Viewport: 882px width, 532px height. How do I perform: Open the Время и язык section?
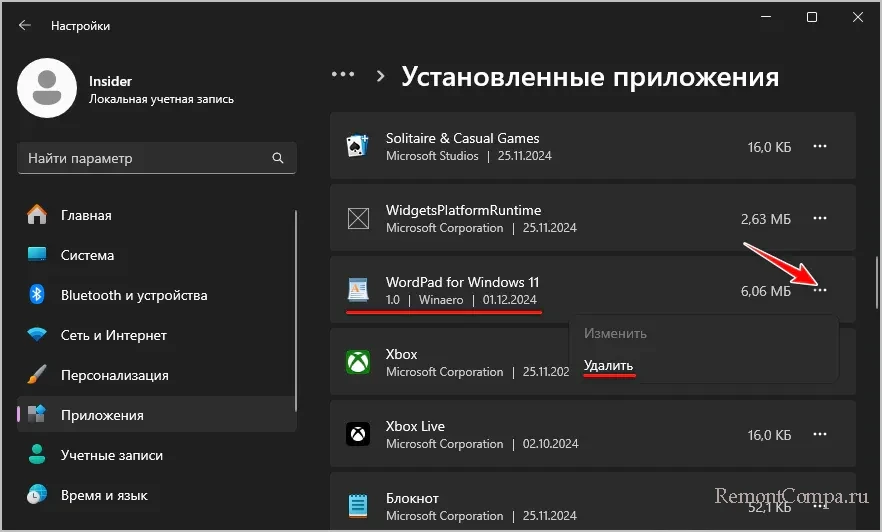tap(156, 495)
